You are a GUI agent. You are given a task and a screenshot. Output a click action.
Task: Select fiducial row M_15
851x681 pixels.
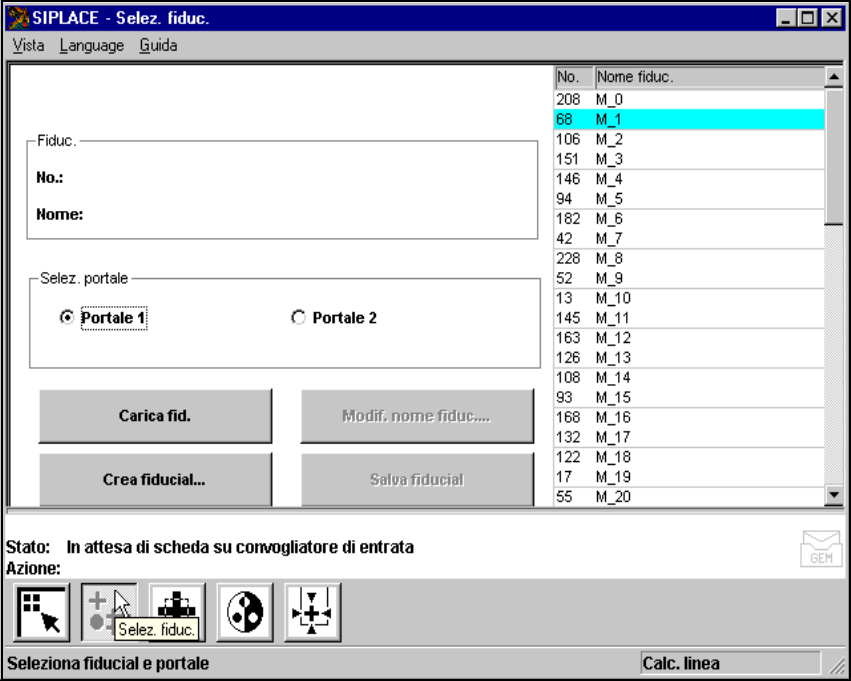point(689,397)
